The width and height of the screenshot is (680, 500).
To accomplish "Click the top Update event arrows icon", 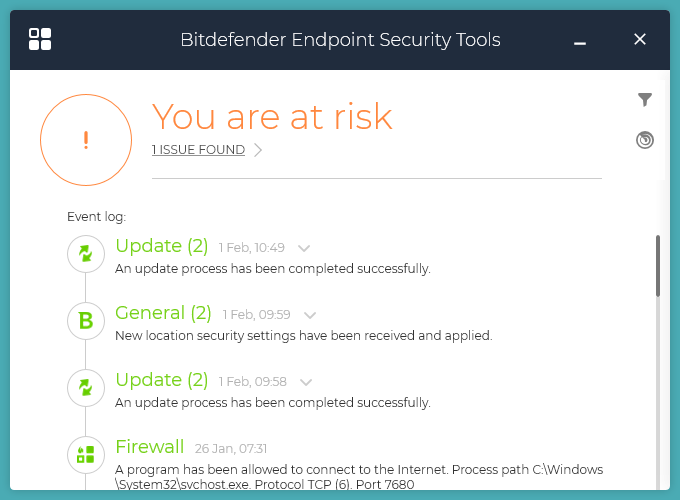I will click(x=86, y=254).
